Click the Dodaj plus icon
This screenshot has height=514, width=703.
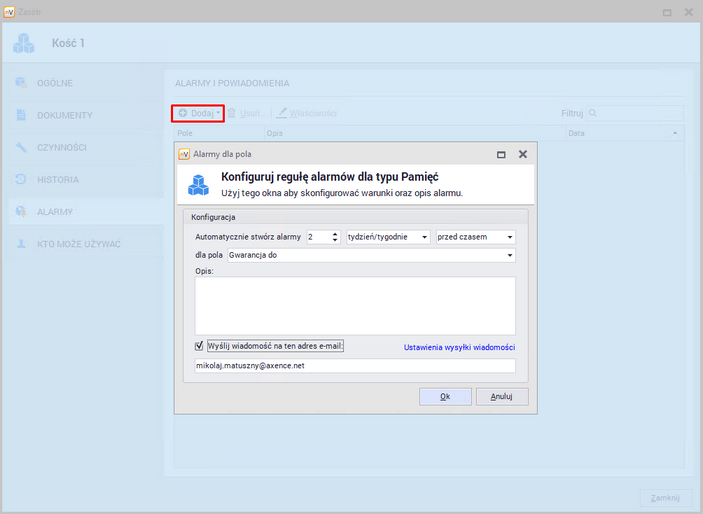point(183,113)
